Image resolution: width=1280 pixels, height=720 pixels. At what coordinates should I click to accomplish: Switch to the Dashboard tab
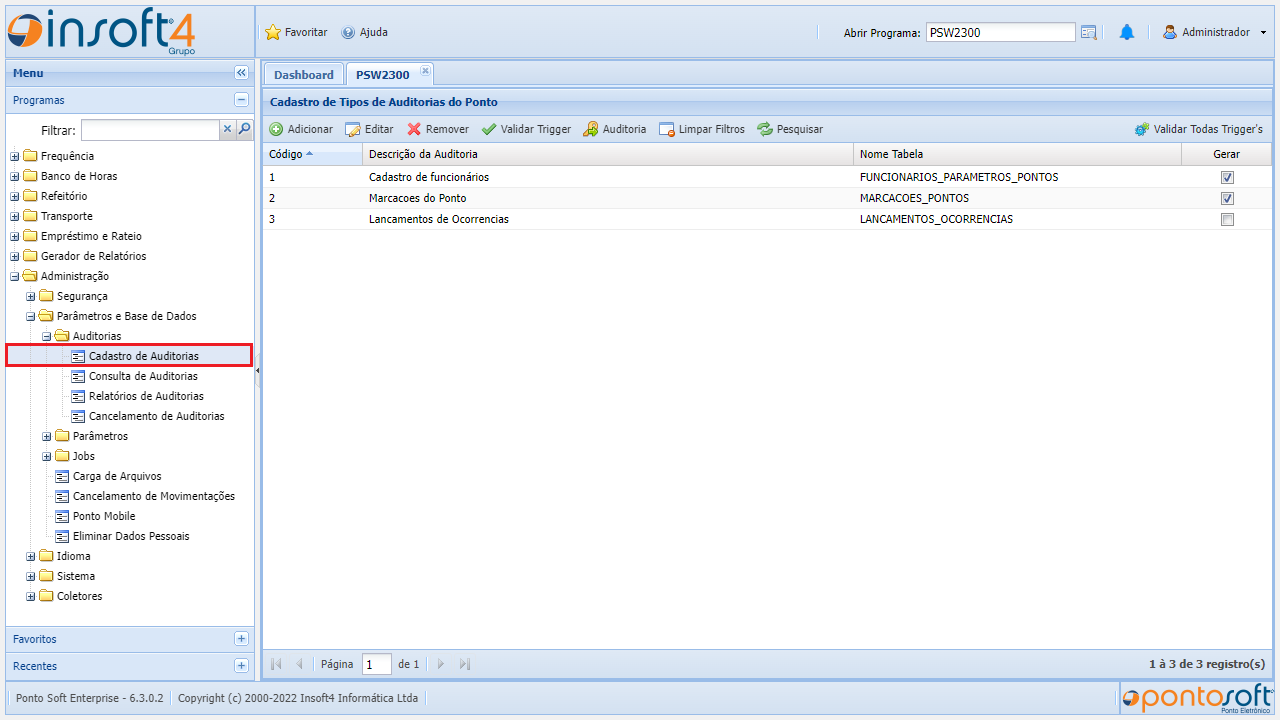pos(303,75)
